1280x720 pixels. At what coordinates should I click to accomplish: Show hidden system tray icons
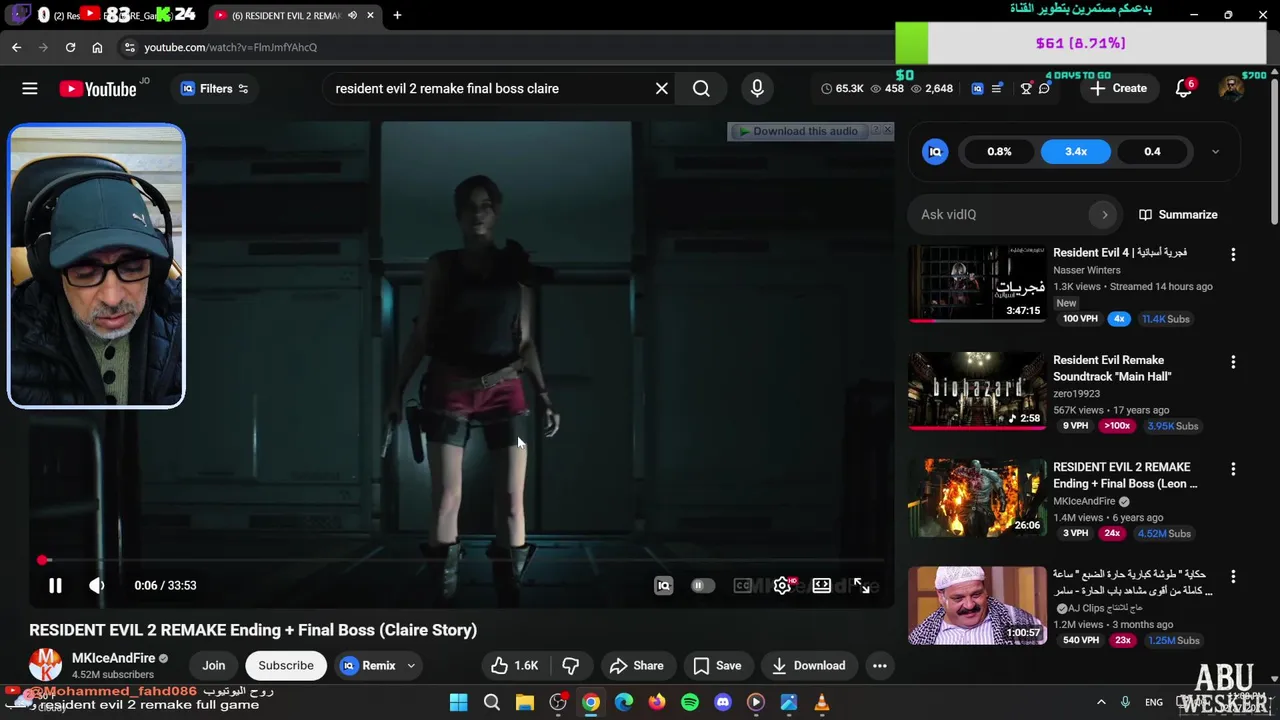point(1101,703)
